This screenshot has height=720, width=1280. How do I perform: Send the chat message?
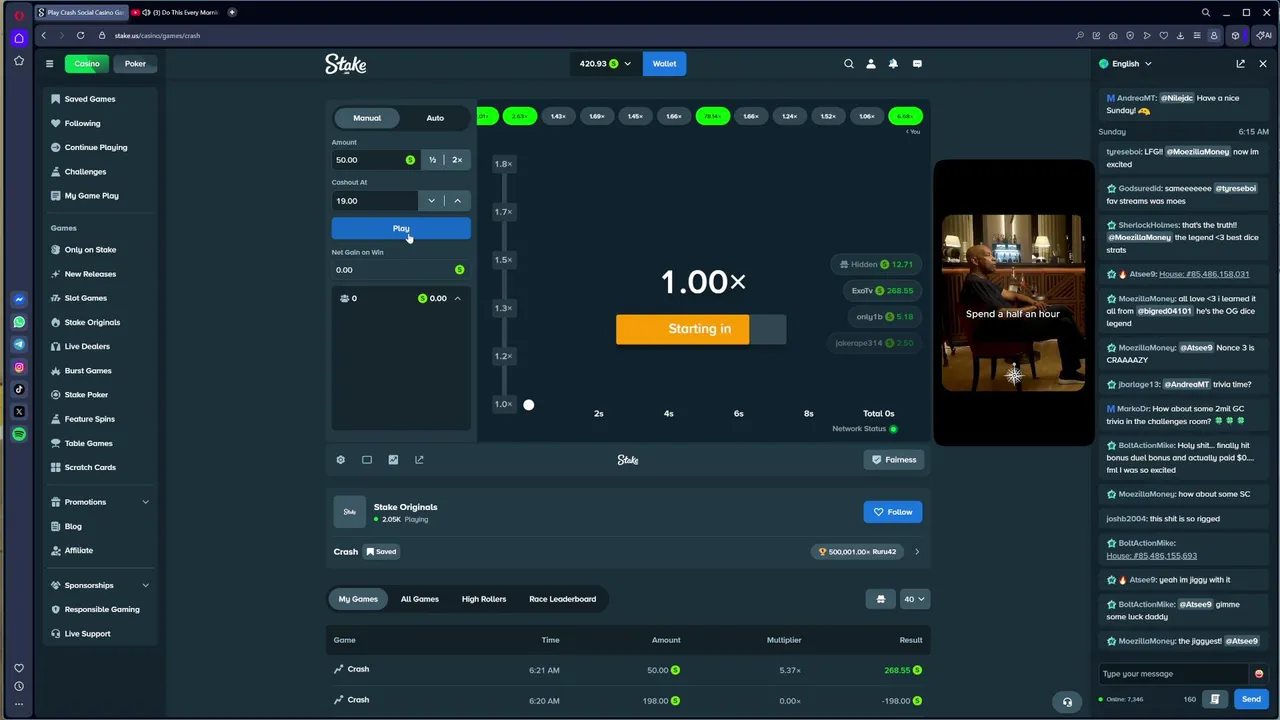tap(1251, 699)
